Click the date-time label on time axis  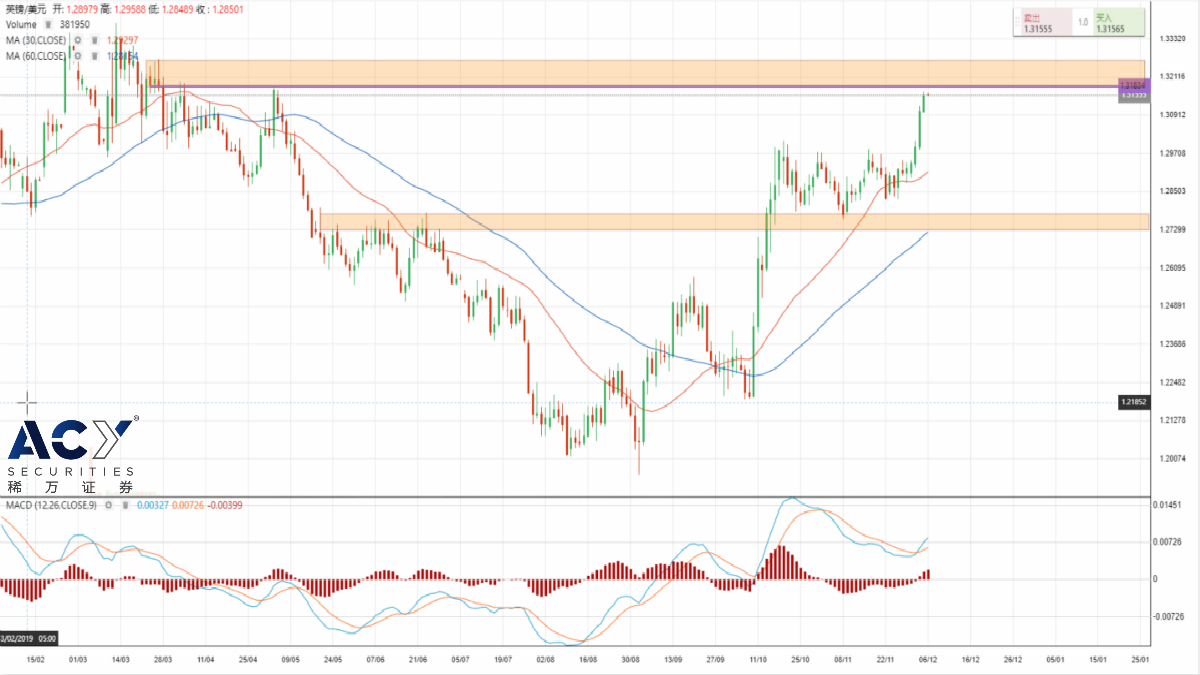coord(28,637)
